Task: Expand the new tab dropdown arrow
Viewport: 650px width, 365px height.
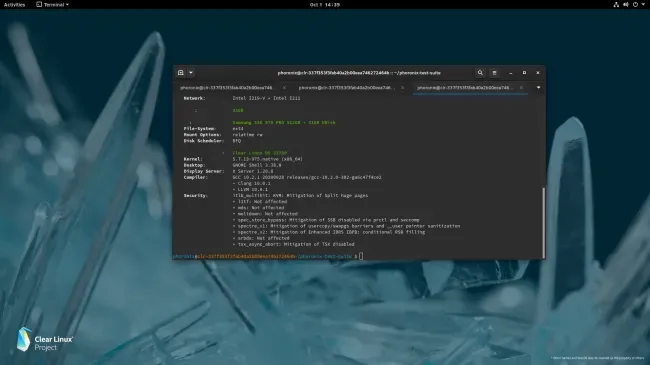Action: click(191, 73)
